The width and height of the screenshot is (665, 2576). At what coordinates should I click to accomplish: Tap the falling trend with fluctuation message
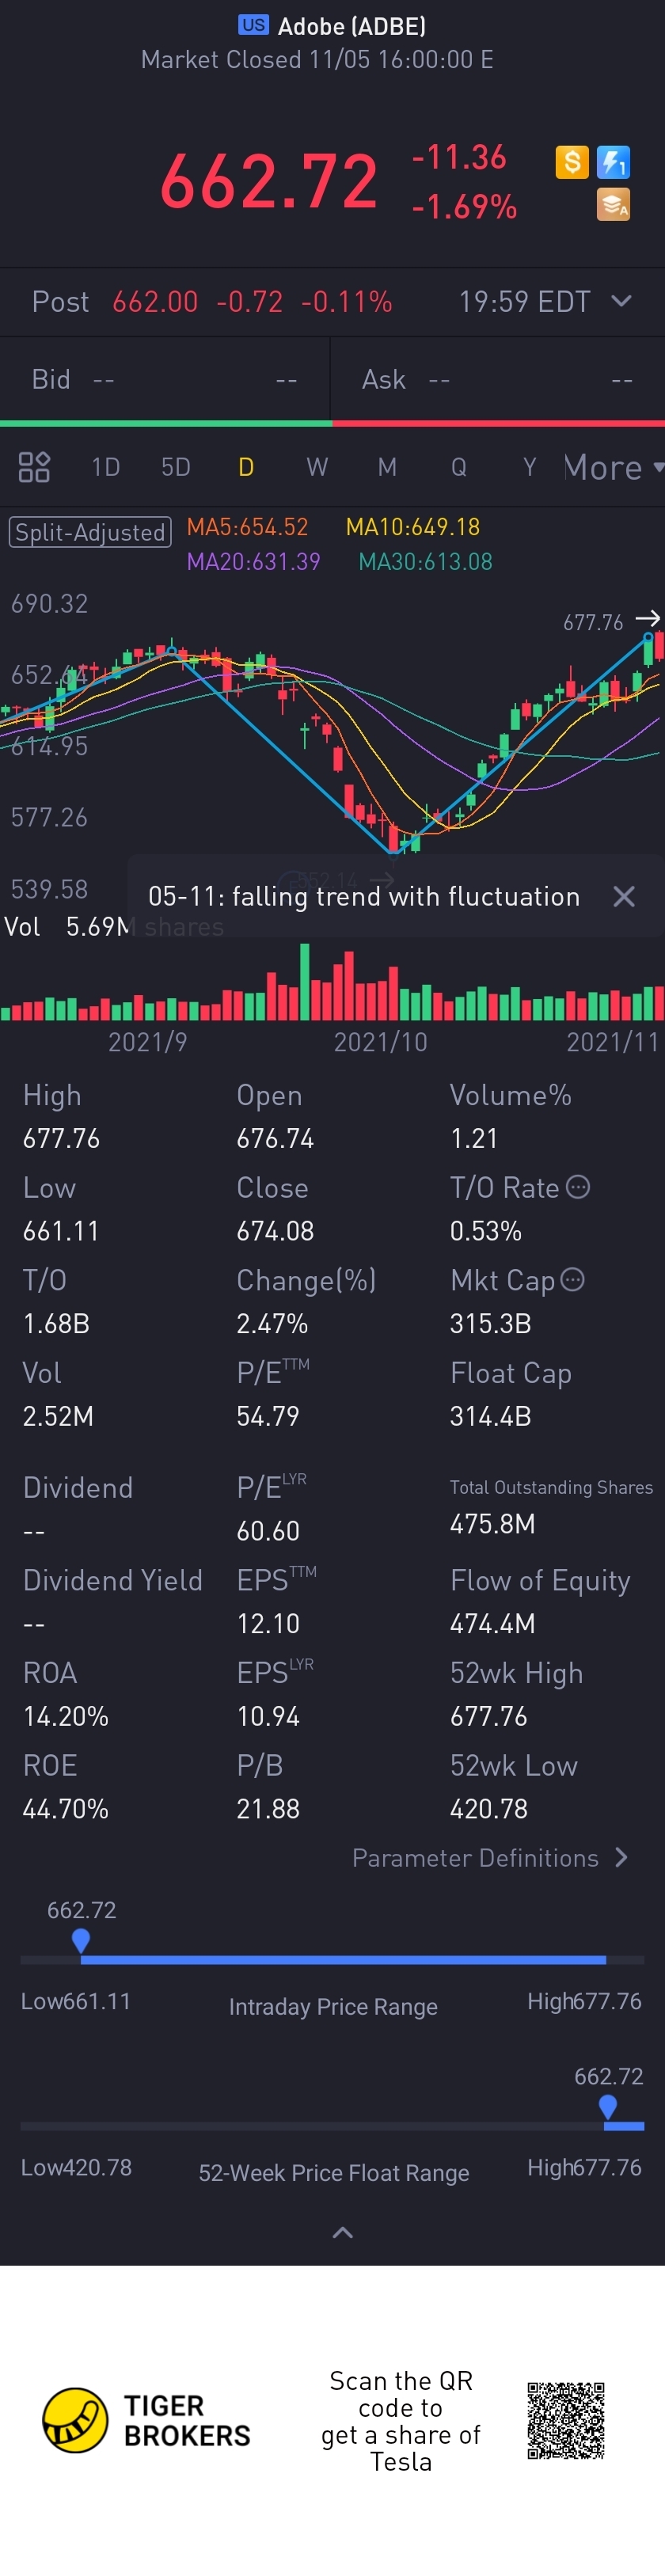(364, 897)
